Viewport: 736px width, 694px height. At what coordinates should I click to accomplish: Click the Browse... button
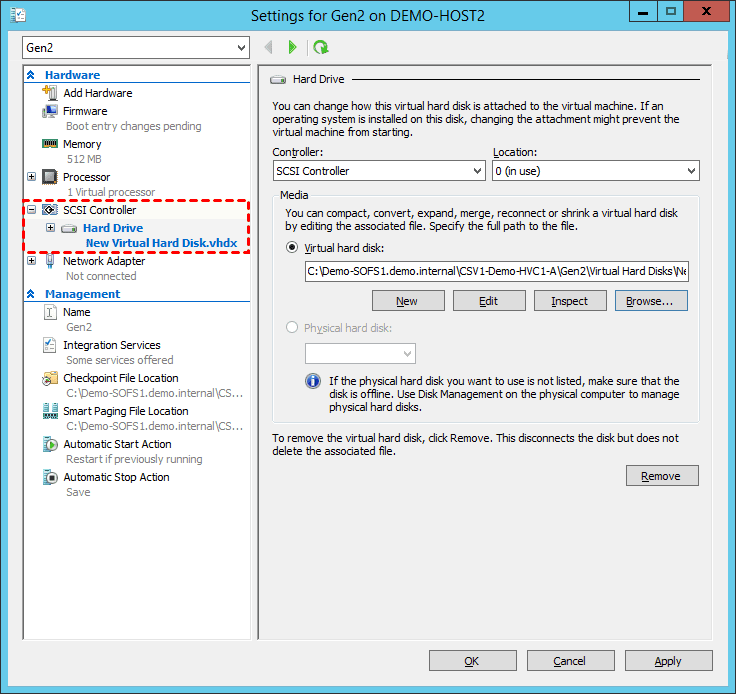(651, 301)
